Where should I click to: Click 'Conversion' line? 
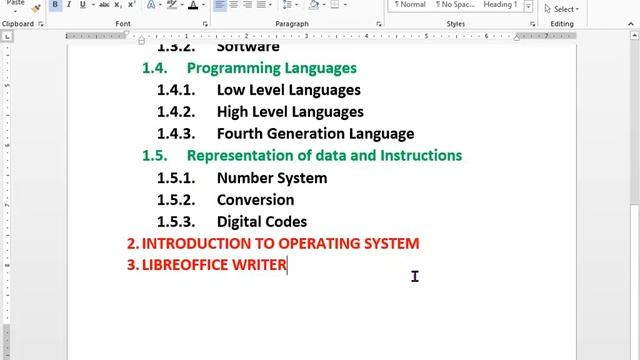pyautogui.click(x=256, y=200)
